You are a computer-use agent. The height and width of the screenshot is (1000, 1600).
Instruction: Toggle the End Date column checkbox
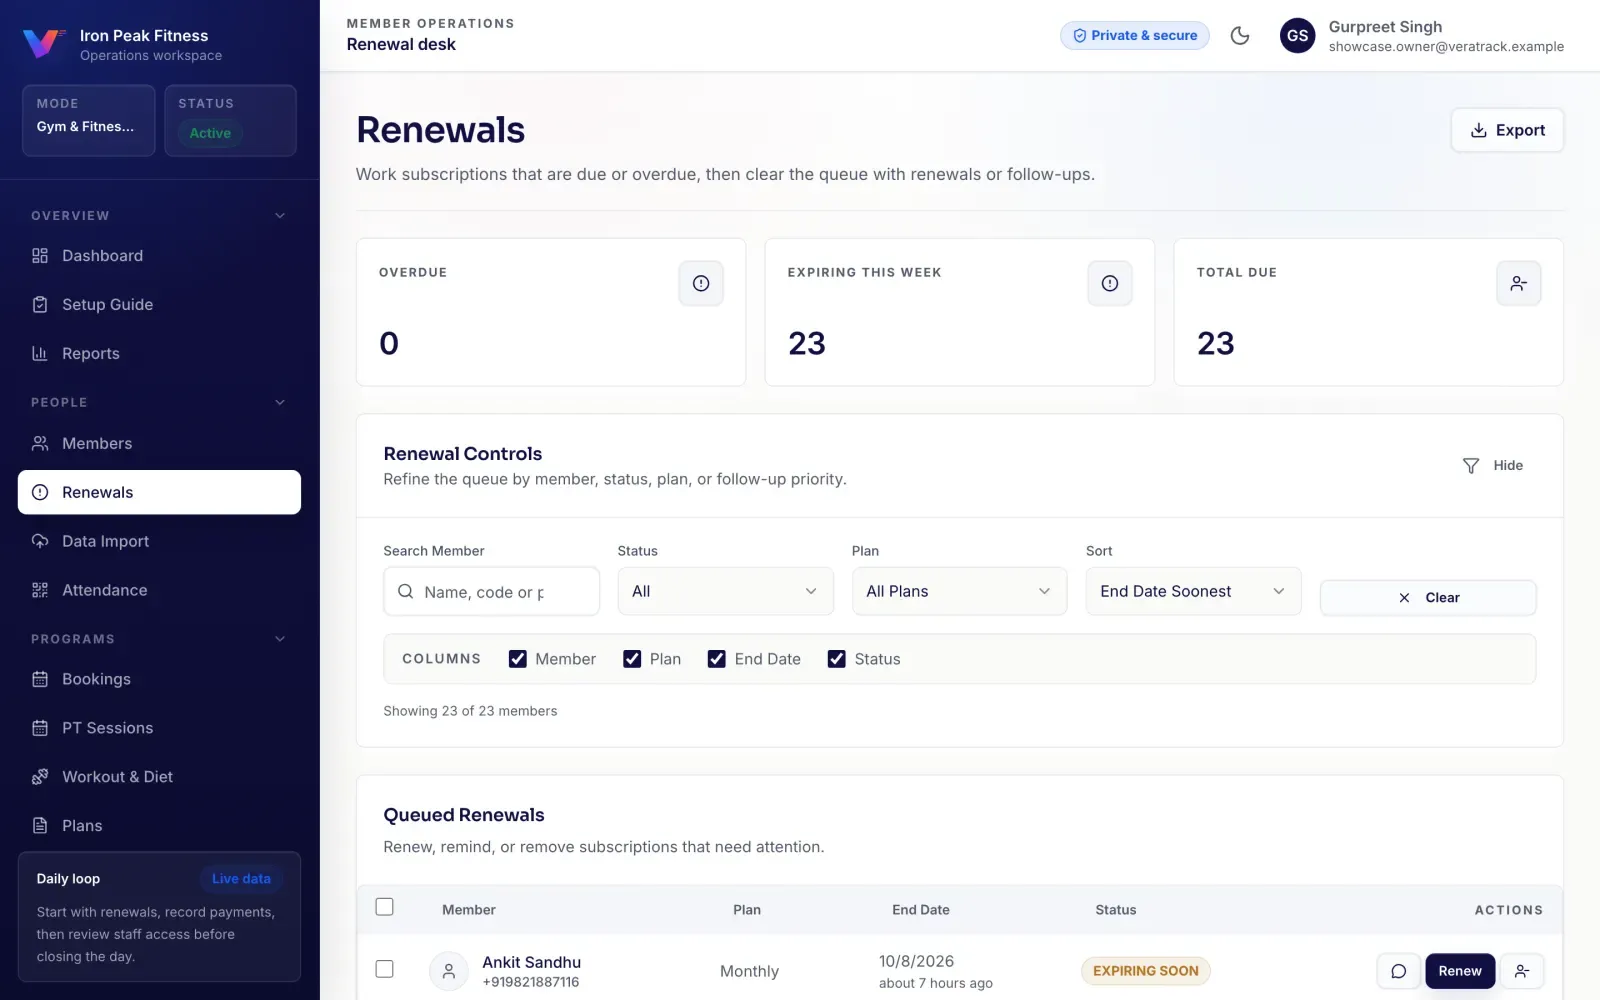click(717, 659)
